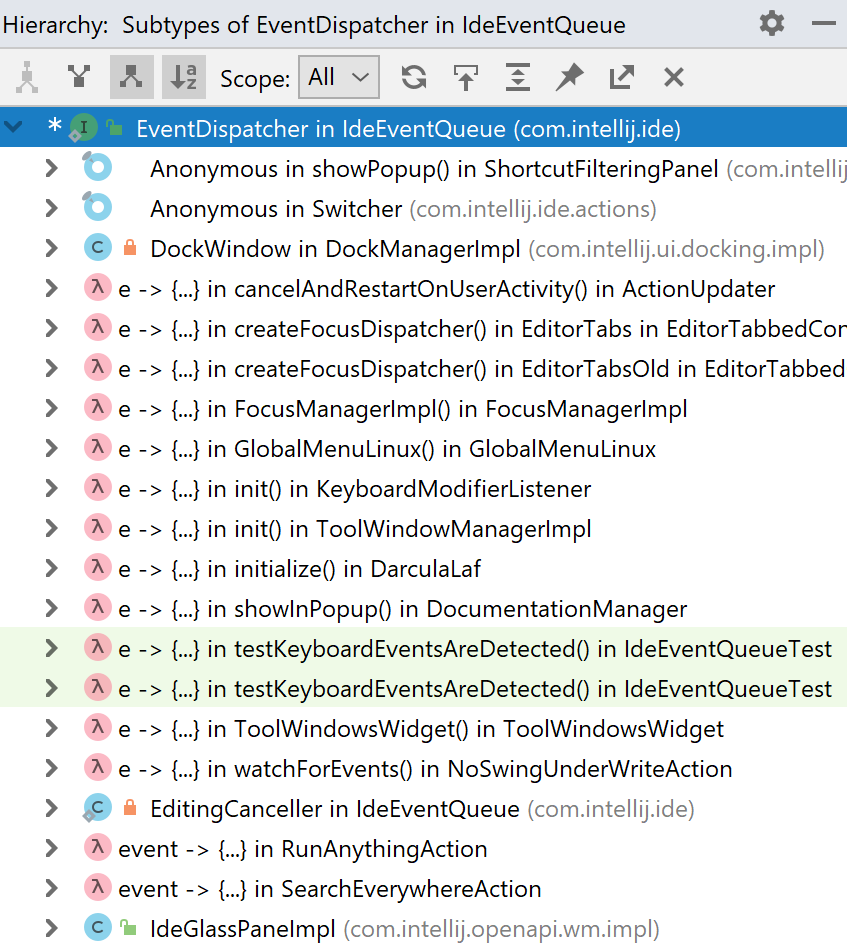The image size is (847, 945).
Task: Click anonymous class icon for Switcher
Action: 97,207
